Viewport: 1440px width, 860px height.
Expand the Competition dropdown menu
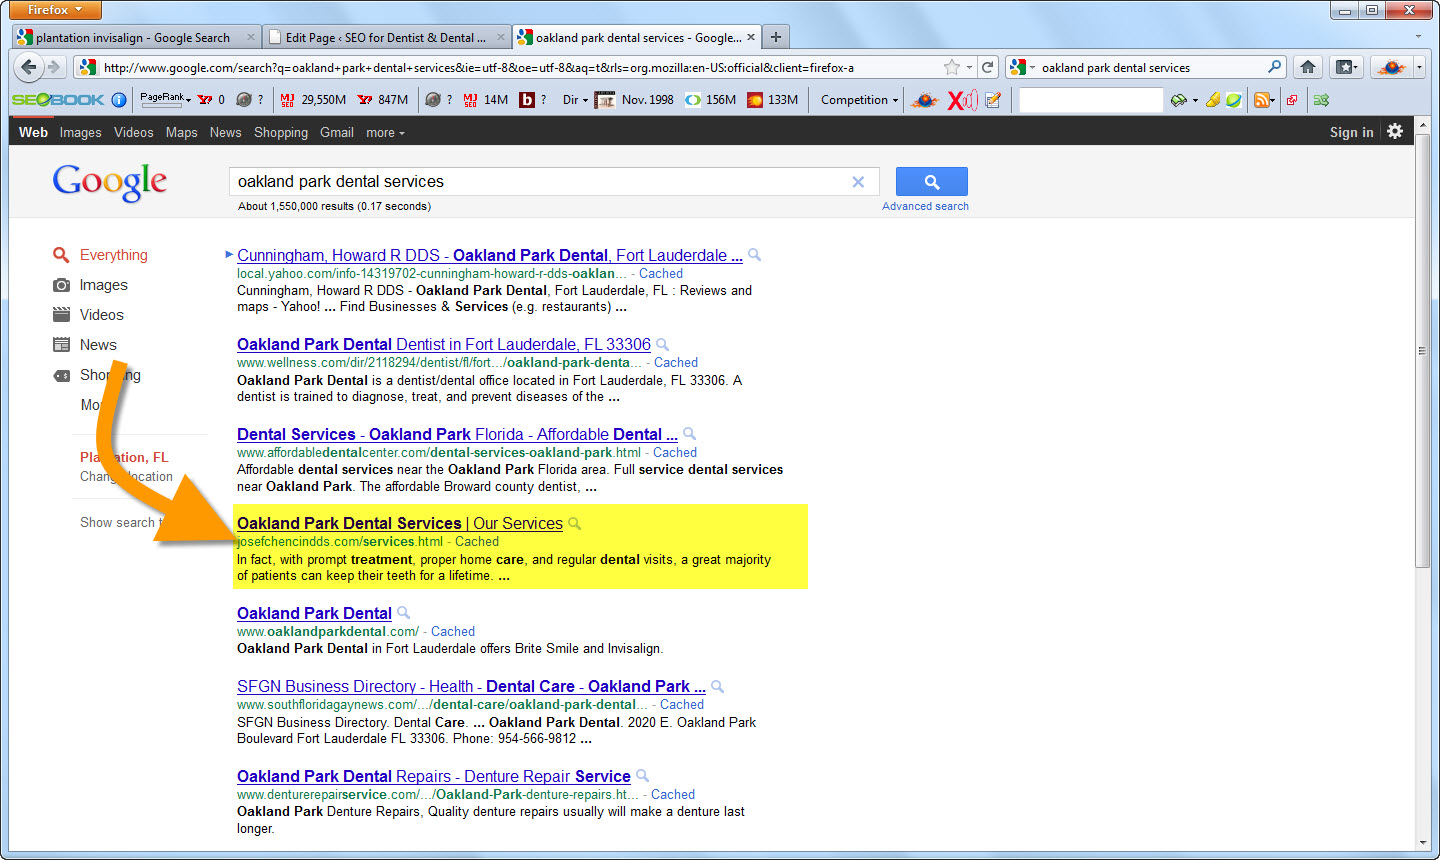859,100
